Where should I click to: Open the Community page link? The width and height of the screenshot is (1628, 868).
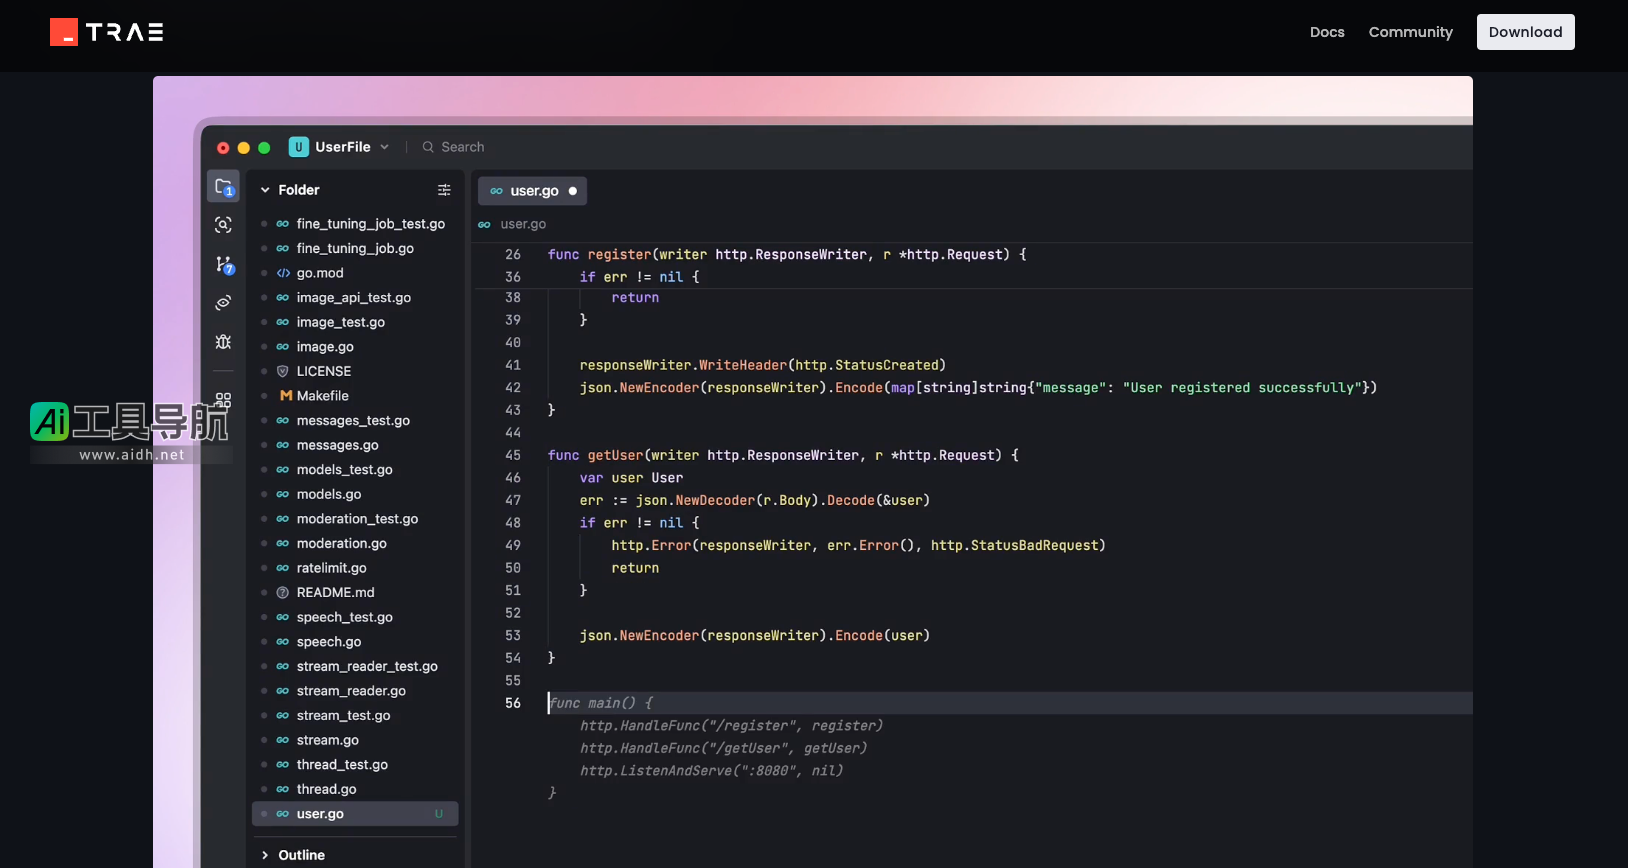click(1410, 32)
